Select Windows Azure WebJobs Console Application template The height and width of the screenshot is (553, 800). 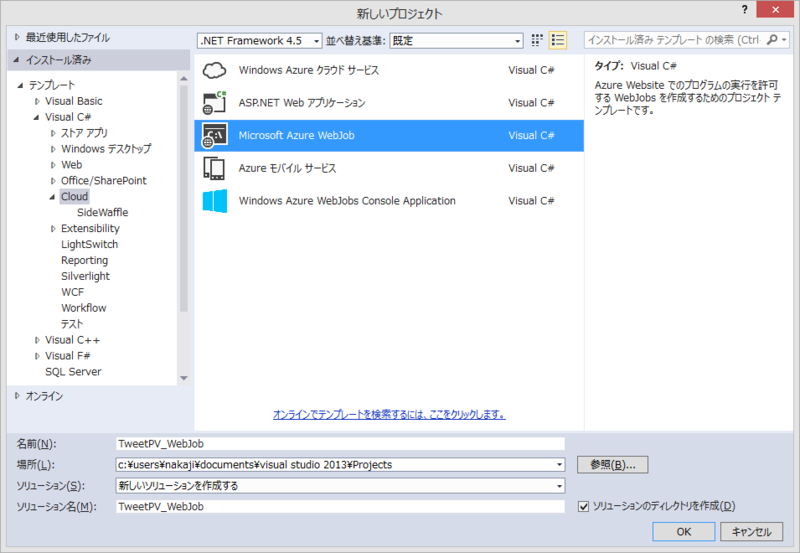point(389,201)
